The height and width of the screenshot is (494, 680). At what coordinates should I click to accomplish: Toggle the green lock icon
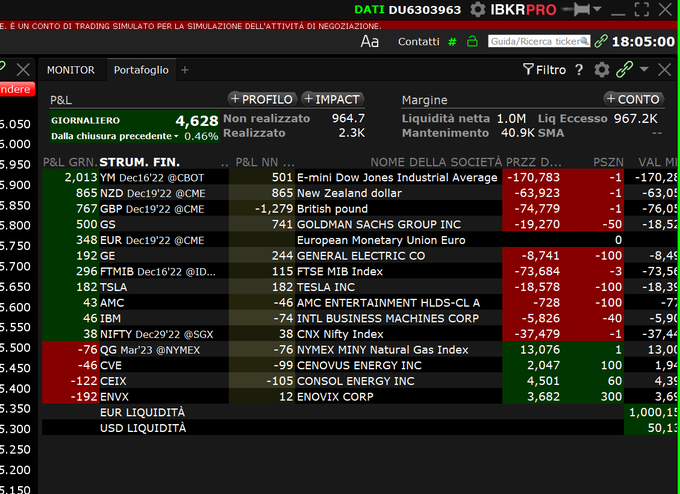click(472, 42)
